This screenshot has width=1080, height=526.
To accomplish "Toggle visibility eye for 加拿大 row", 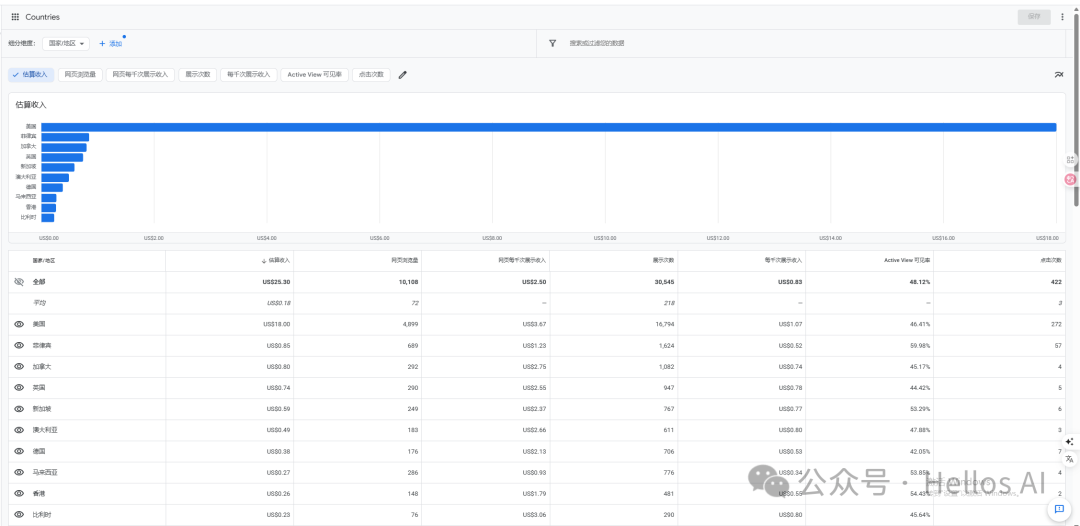I will (x=19, y=366).
